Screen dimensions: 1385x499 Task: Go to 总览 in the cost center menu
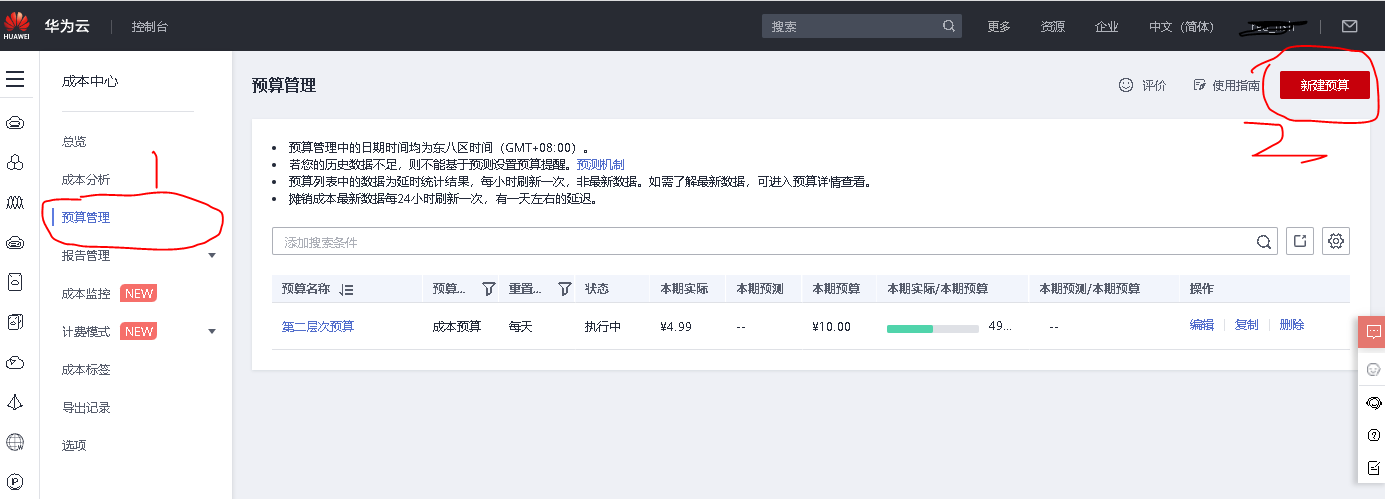click(x=74, y=142)
